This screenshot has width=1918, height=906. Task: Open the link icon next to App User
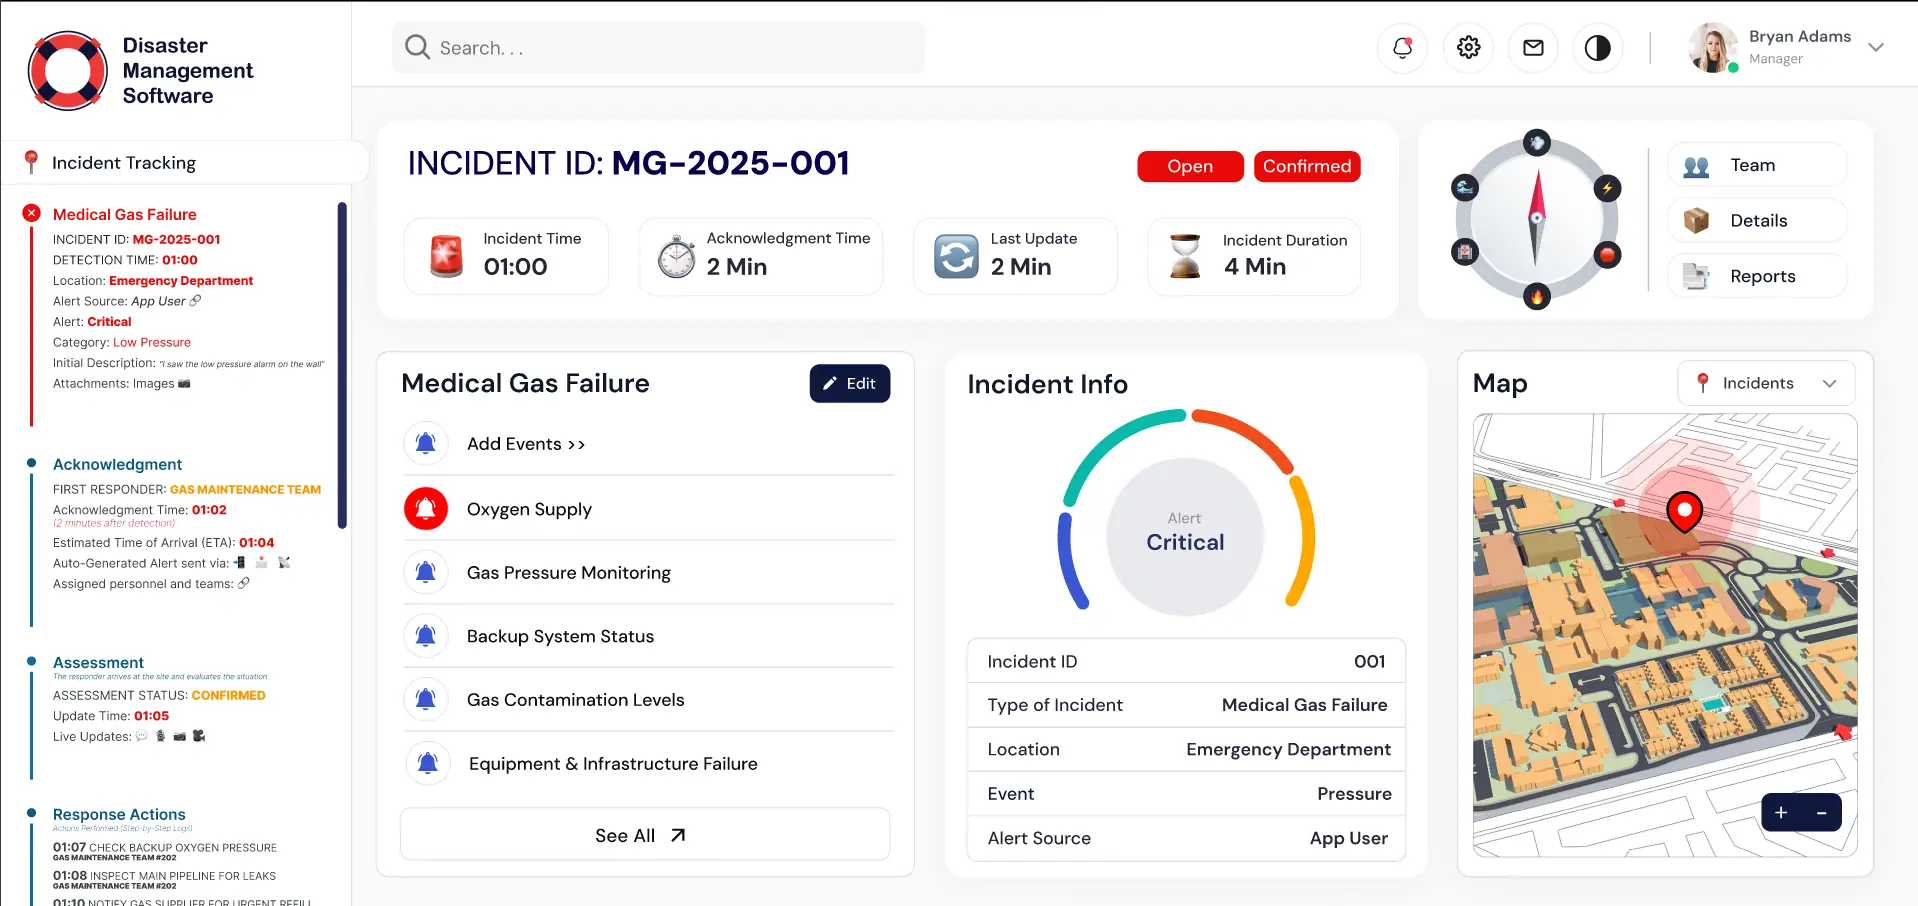195,300
